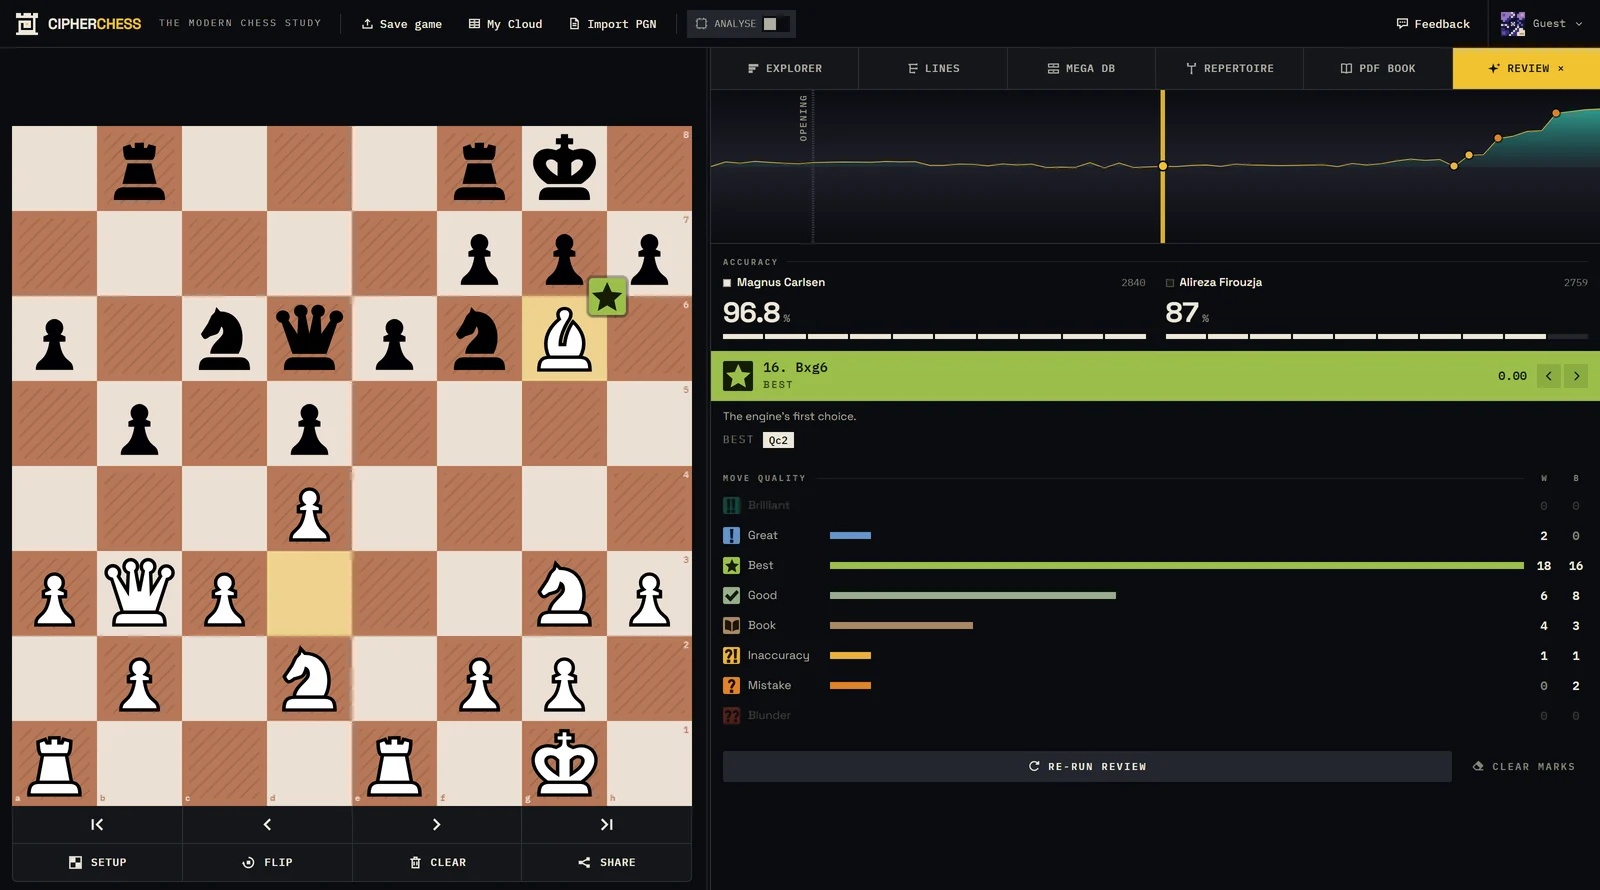This screenshot has height=890, width=1600.
Task: Open the PDF Book tab
Action: point(1378,68)
